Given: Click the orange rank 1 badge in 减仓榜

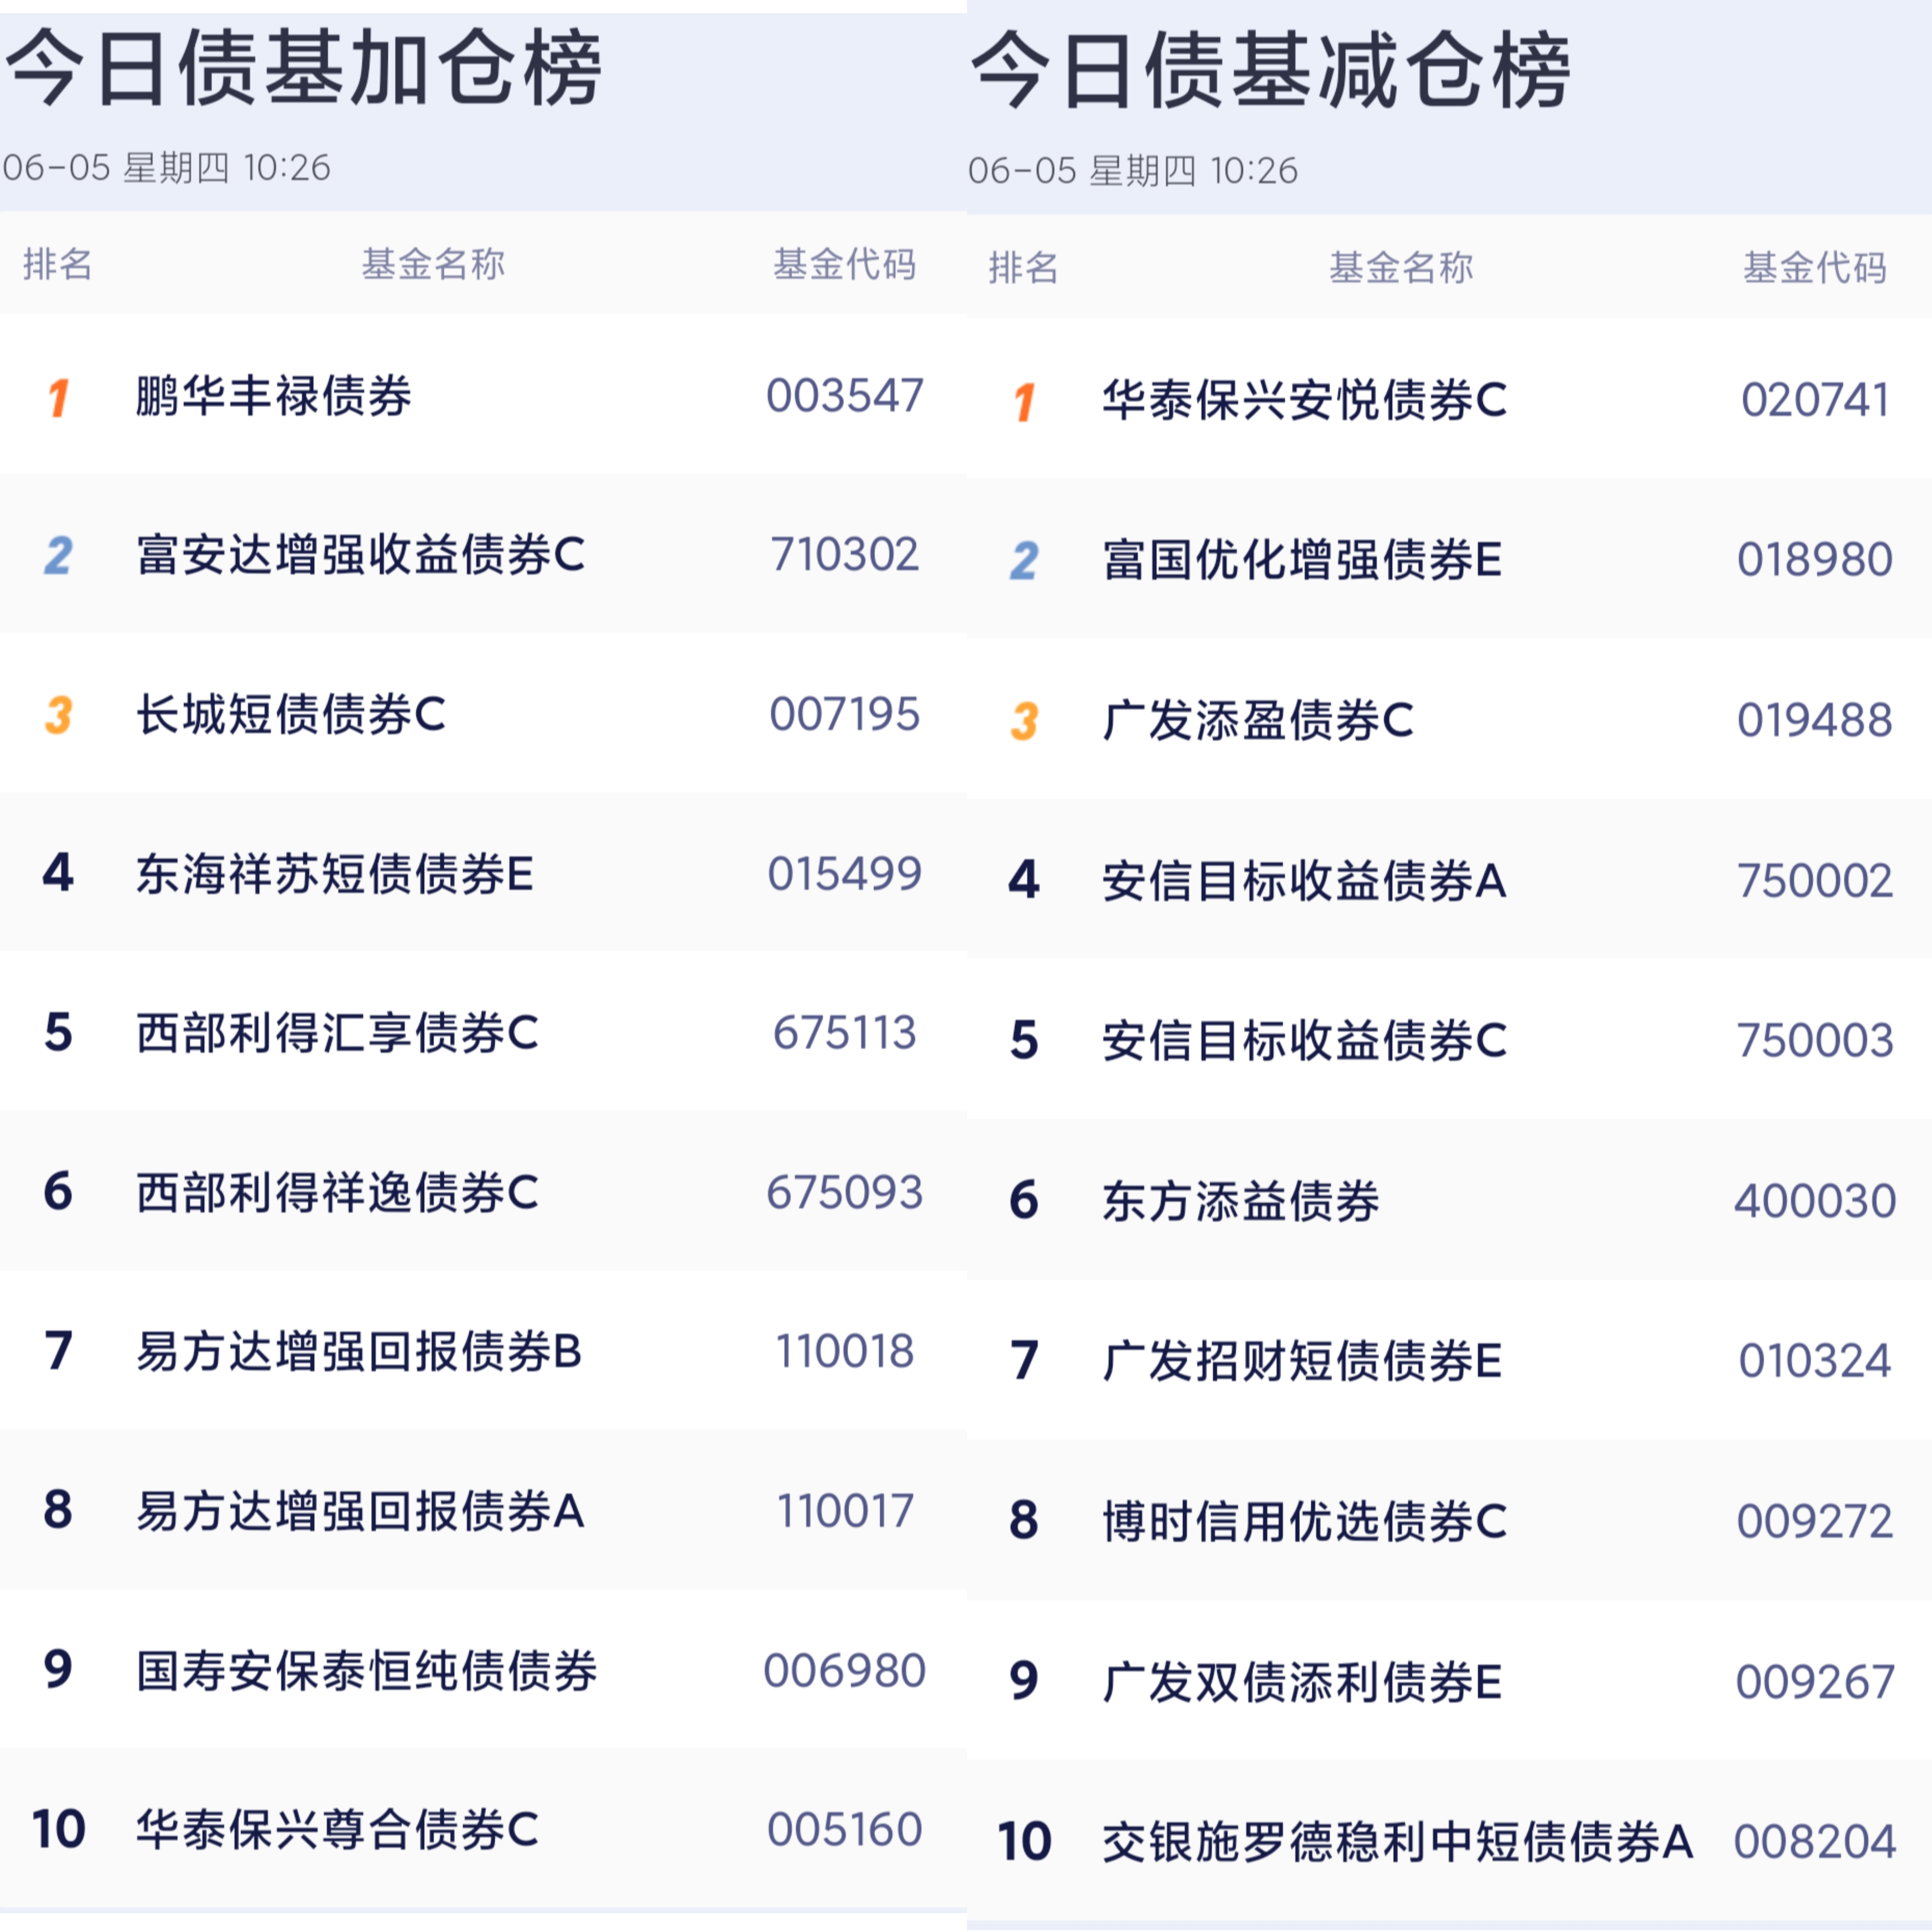Looking at the screenshot, I should (x=1024, y=402).
